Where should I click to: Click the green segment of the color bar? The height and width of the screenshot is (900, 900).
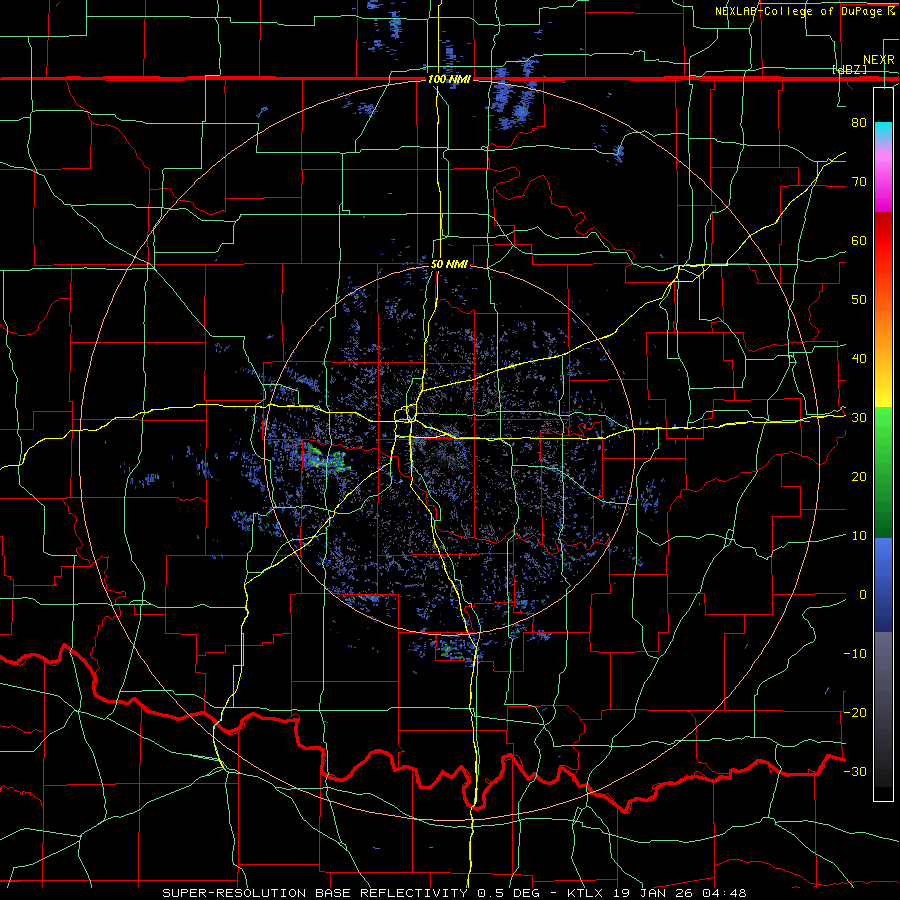[883, 472]
